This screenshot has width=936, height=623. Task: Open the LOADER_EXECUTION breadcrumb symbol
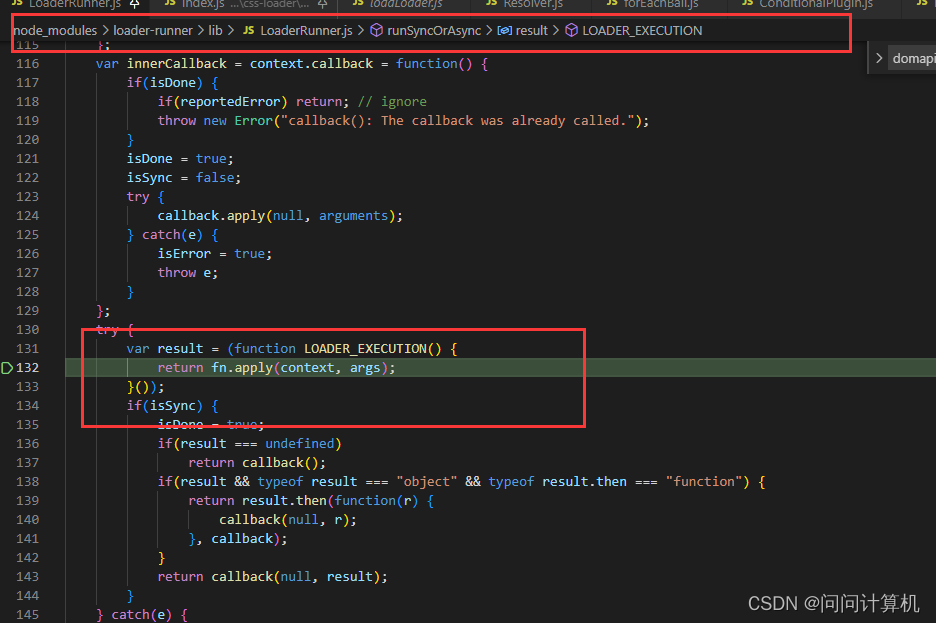pyautogui.click(x=642, y=30)
